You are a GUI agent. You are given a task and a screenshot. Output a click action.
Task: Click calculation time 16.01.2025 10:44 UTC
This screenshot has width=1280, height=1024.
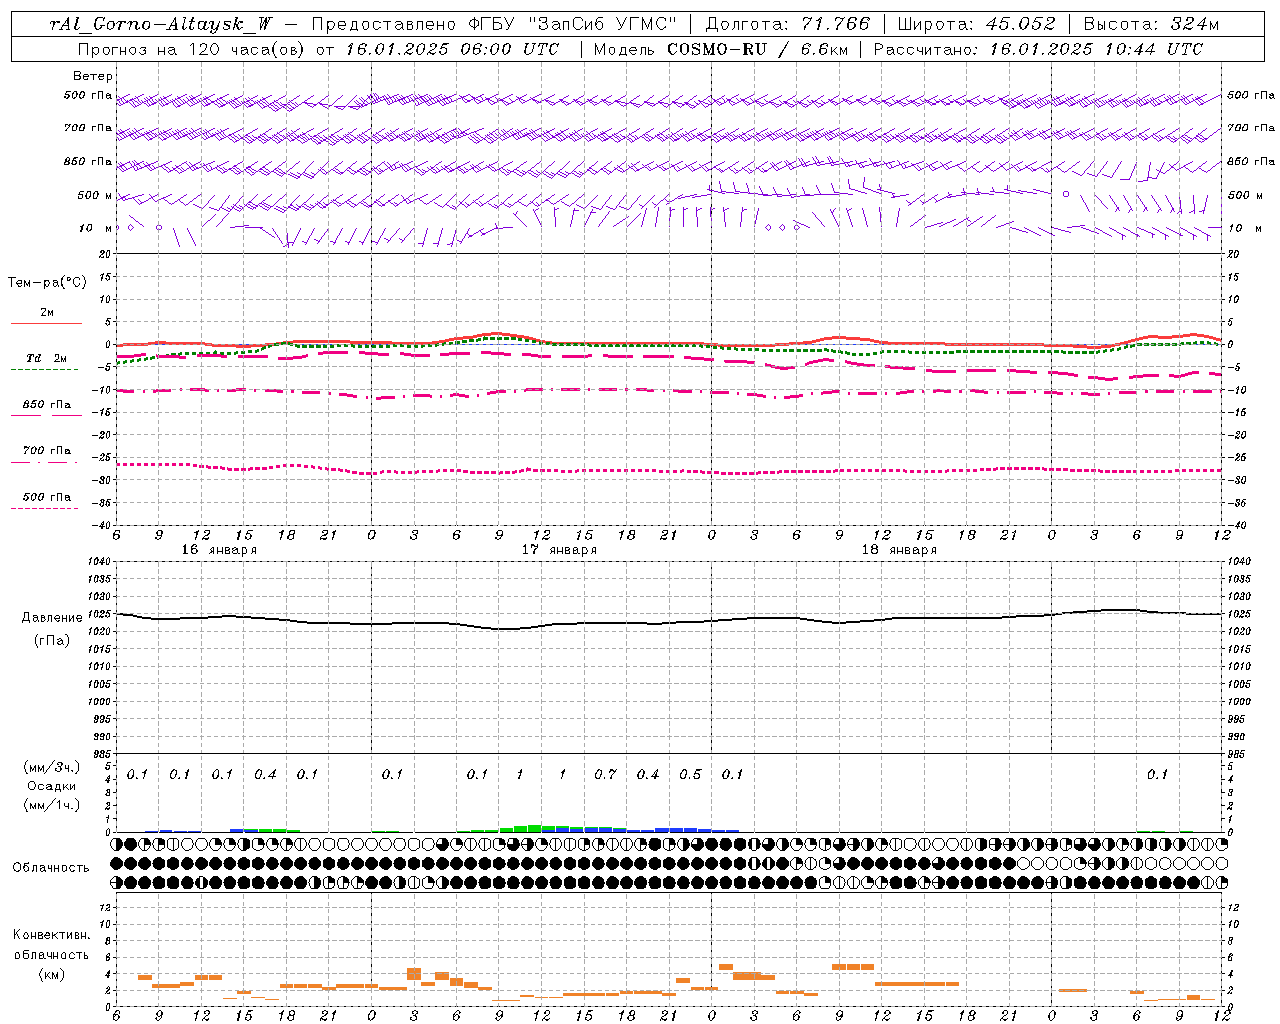[x=1096, y=49]
